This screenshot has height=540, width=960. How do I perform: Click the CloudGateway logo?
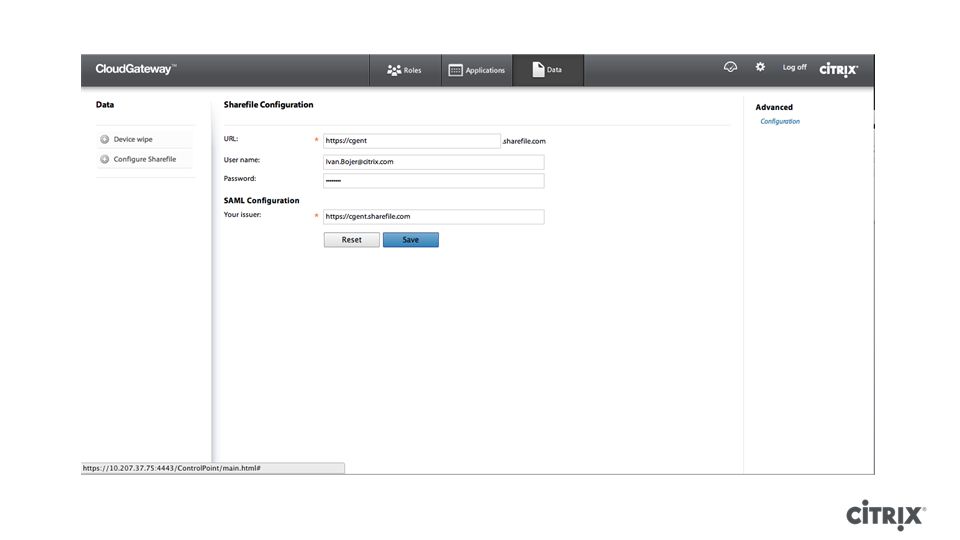[135, 69]
